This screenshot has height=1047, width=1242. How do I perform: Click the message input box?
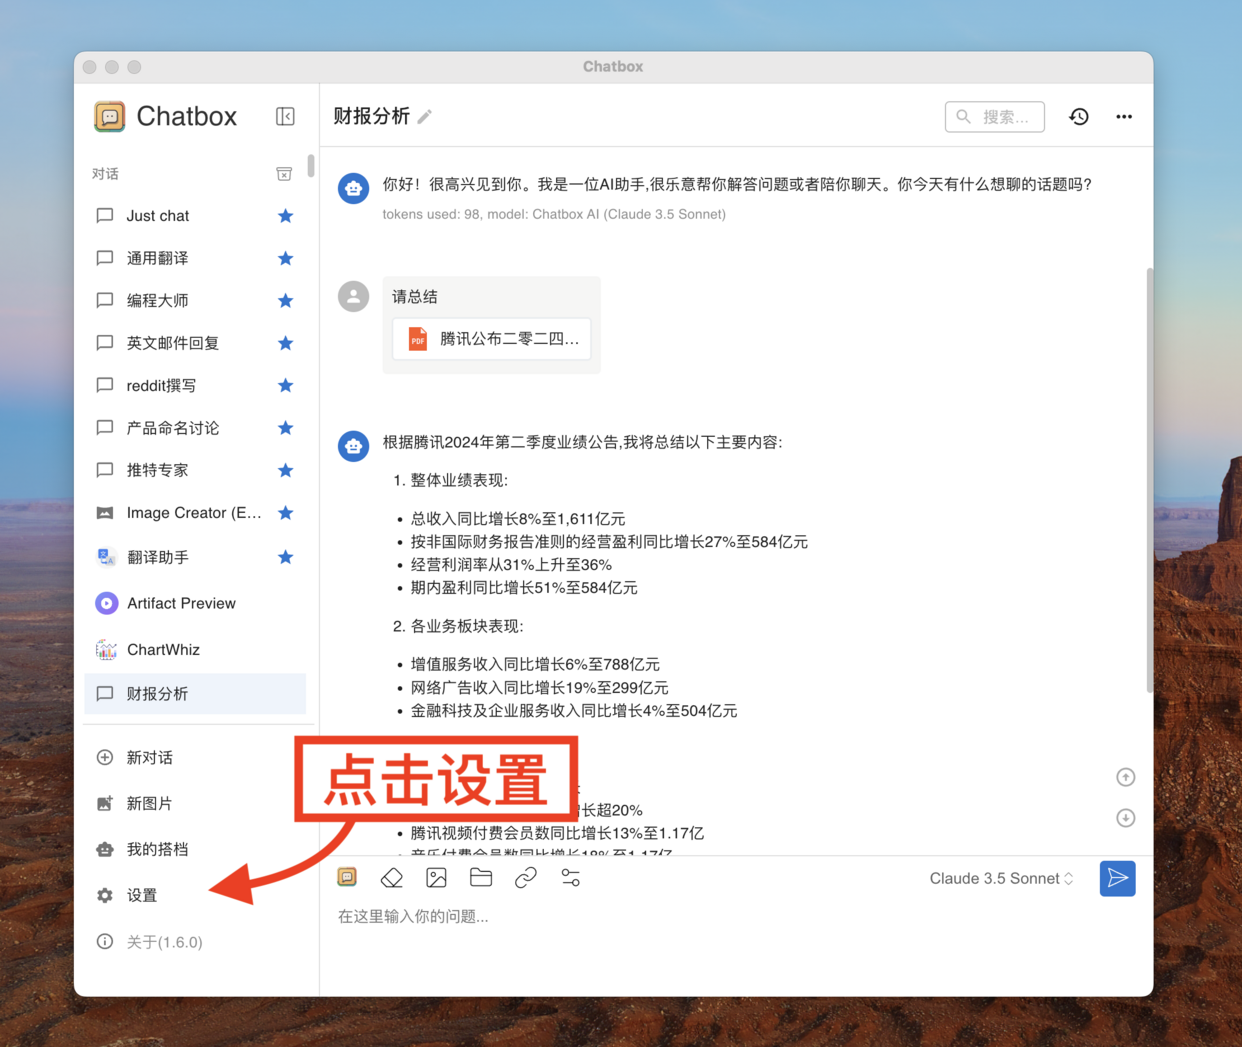(736, 917)
